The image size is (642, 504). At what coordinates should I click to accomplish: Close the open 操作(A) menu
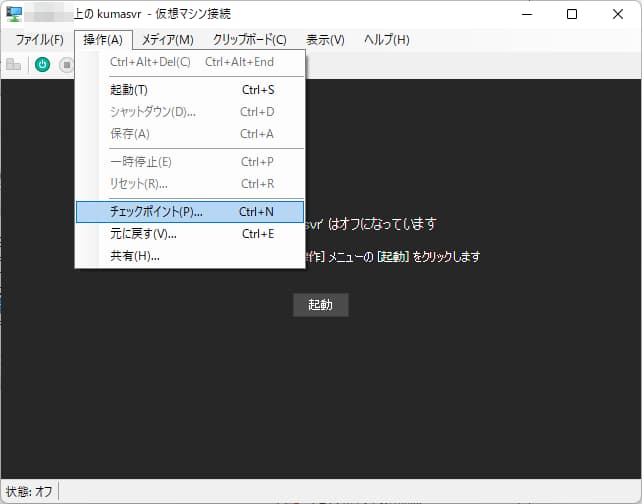(x=103, y=40)
